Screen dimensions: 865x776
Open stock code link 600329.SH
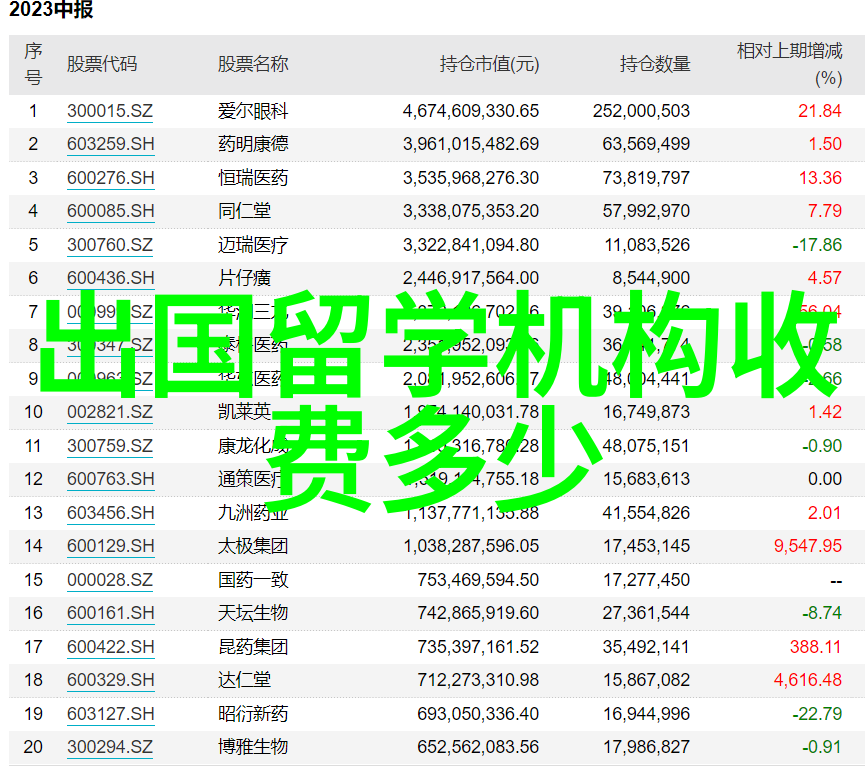click(x=110, y=680)
